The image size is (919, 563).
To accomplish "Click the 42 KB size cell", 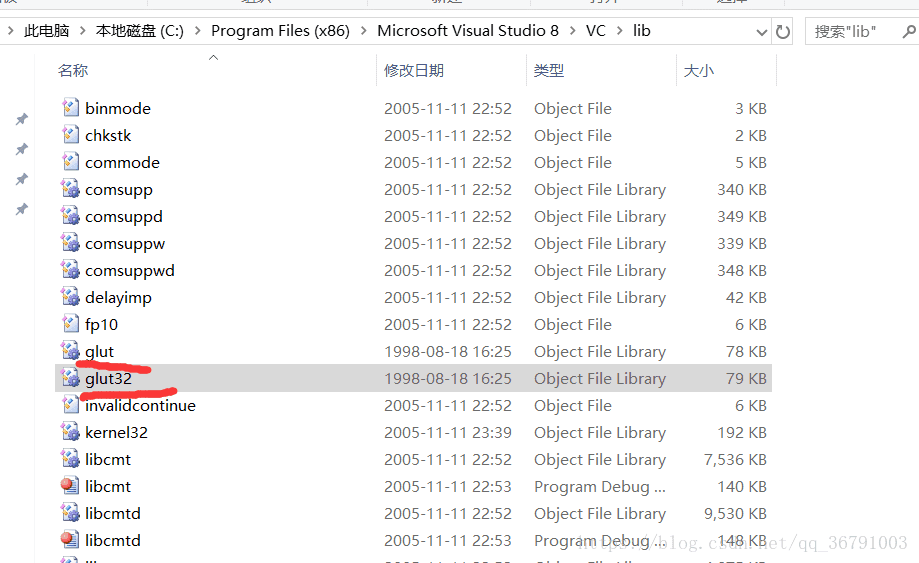I will [746, 298].
